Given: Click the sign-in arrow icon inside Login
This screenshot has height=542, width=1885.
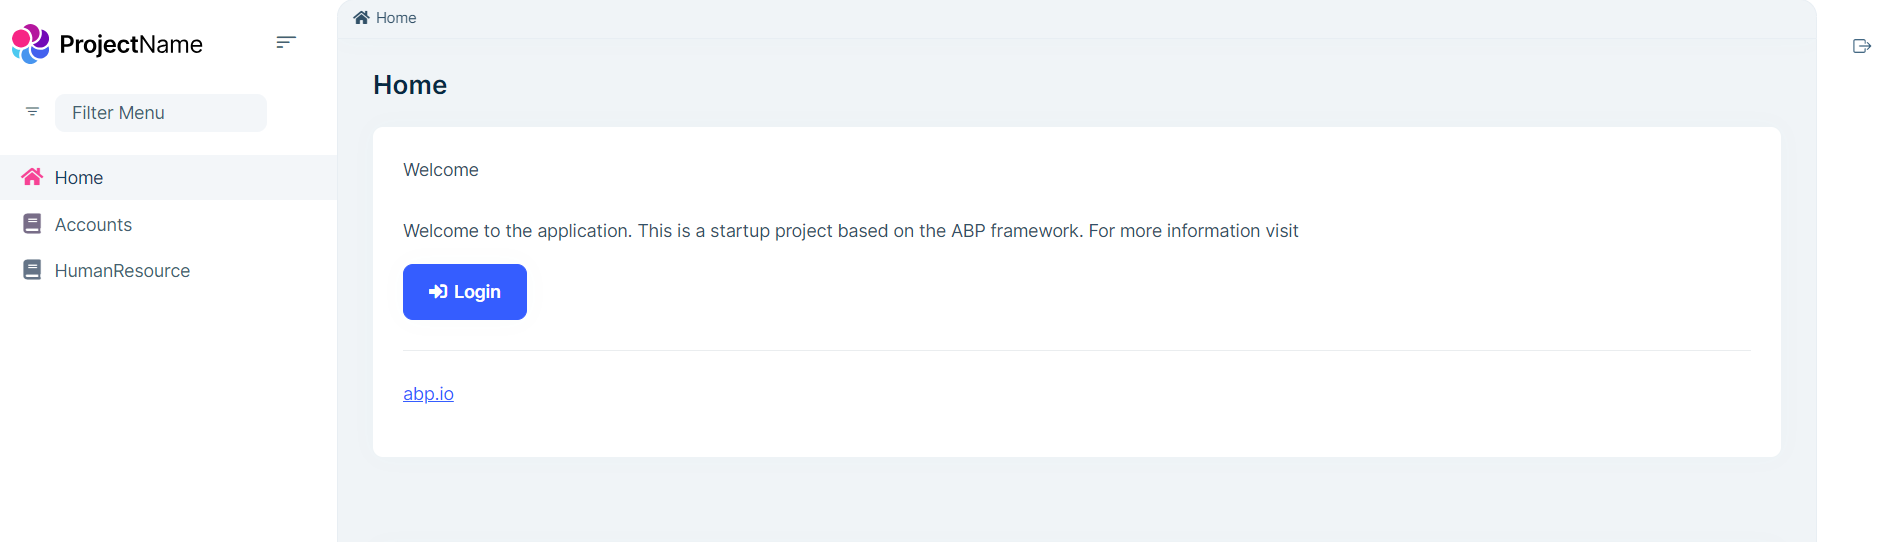Looking at the screenshot, I should [x=438, y=292].
